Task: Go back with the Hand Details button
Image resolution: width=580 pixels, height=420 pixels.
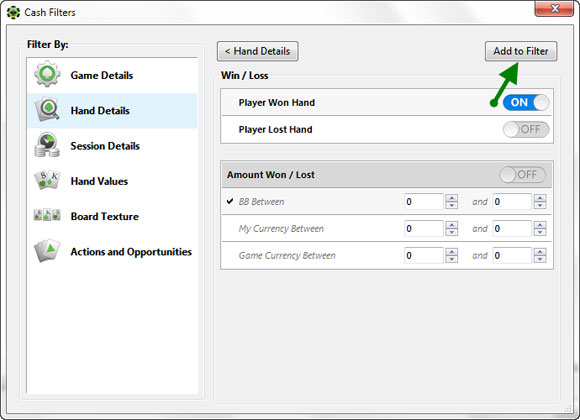Action: tap(257, 51)
